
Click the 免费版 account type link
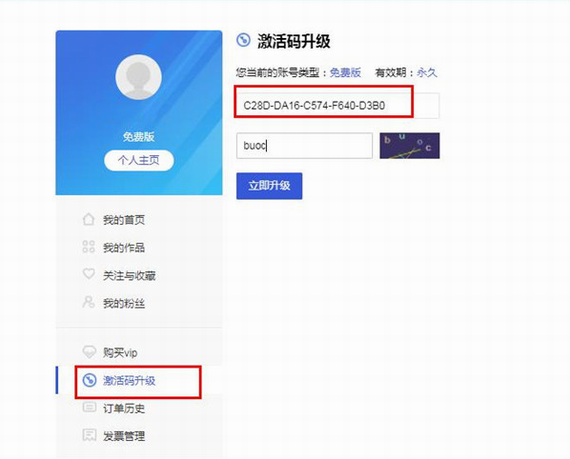(345, 73)
